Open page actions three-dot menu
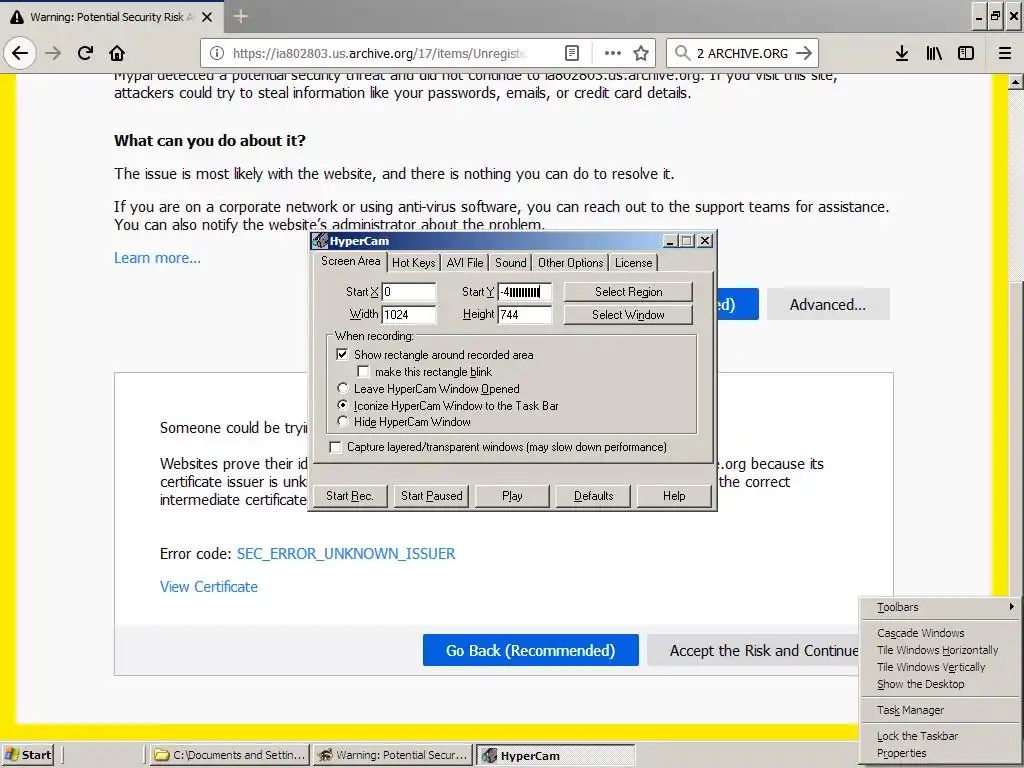The width and height of the screenshot is (1024, 768). [x=612, y=54]
